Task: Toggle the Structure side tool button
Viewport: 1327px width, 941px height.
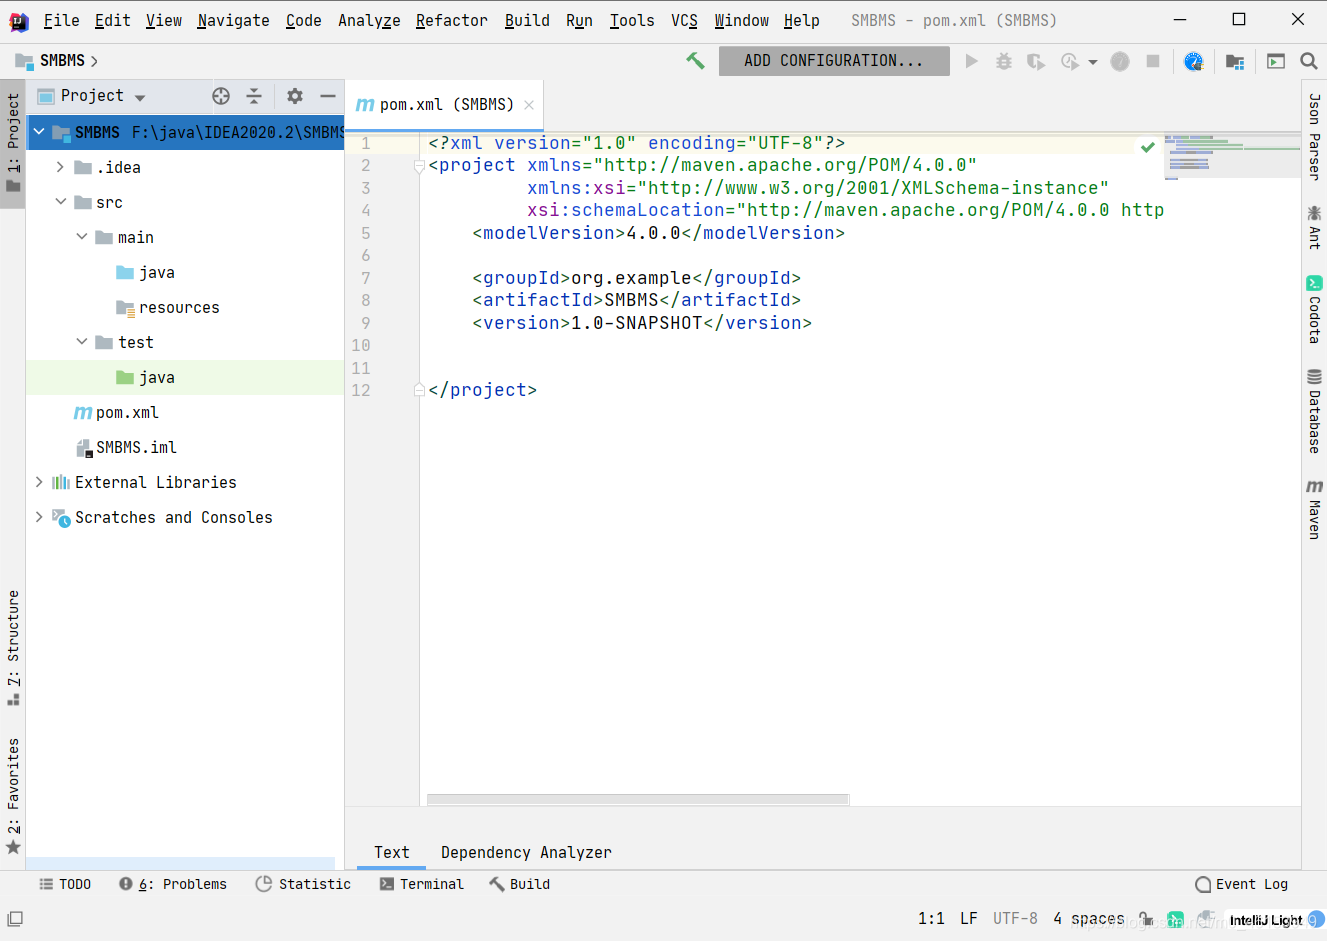Action: point(13,648)
